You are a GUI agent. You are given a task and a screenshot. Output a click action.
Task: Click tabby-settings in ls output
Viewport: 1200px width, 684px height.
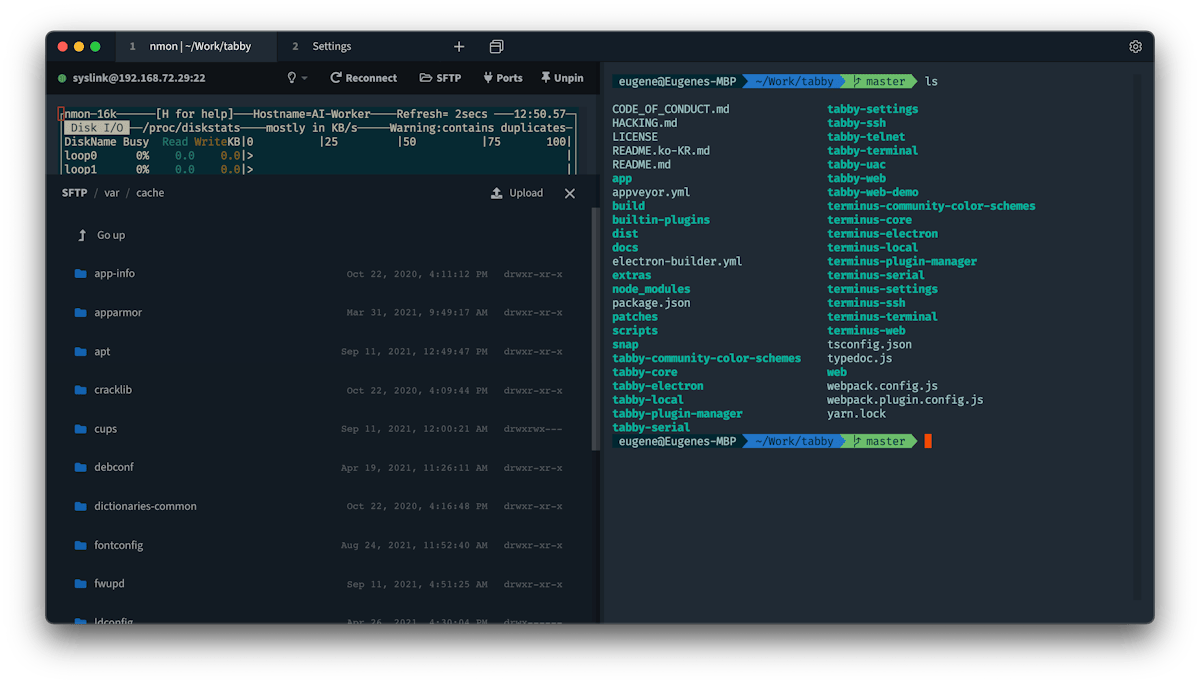(x=872, y=109)
